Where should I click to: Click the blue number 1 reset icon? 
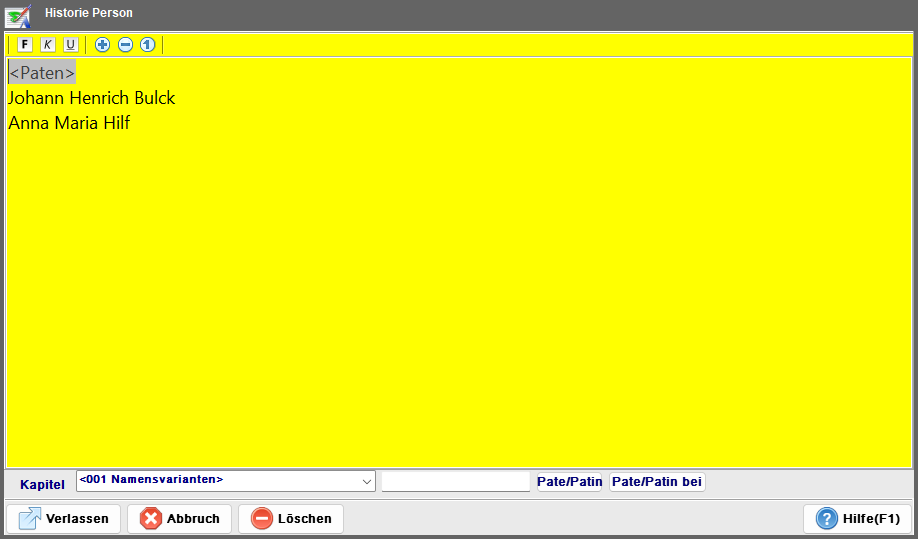click(147, 45)
